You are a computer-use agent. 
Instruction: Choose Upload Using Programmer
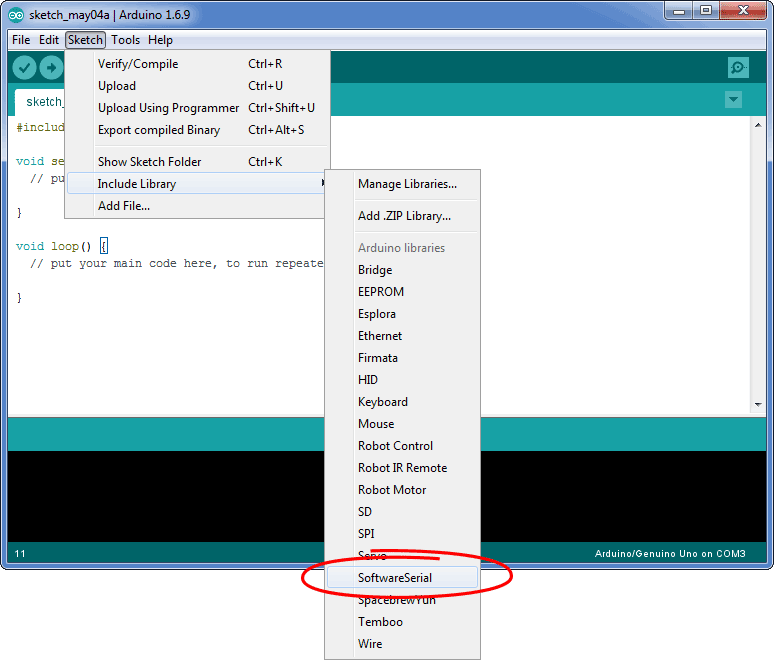[168, 108]
